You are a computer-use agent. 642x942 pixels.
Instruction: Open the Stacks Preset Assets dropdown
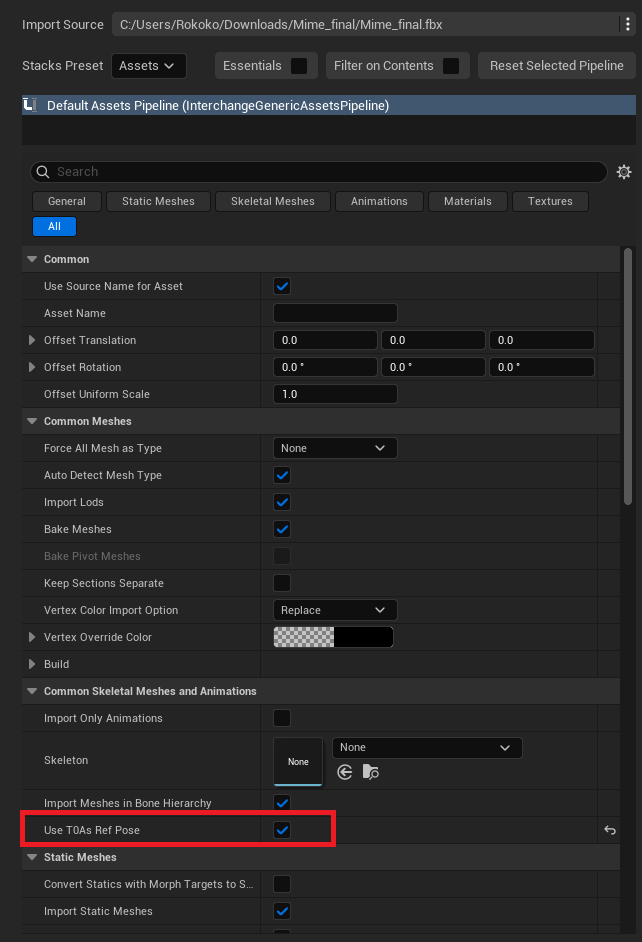[148, 66]
